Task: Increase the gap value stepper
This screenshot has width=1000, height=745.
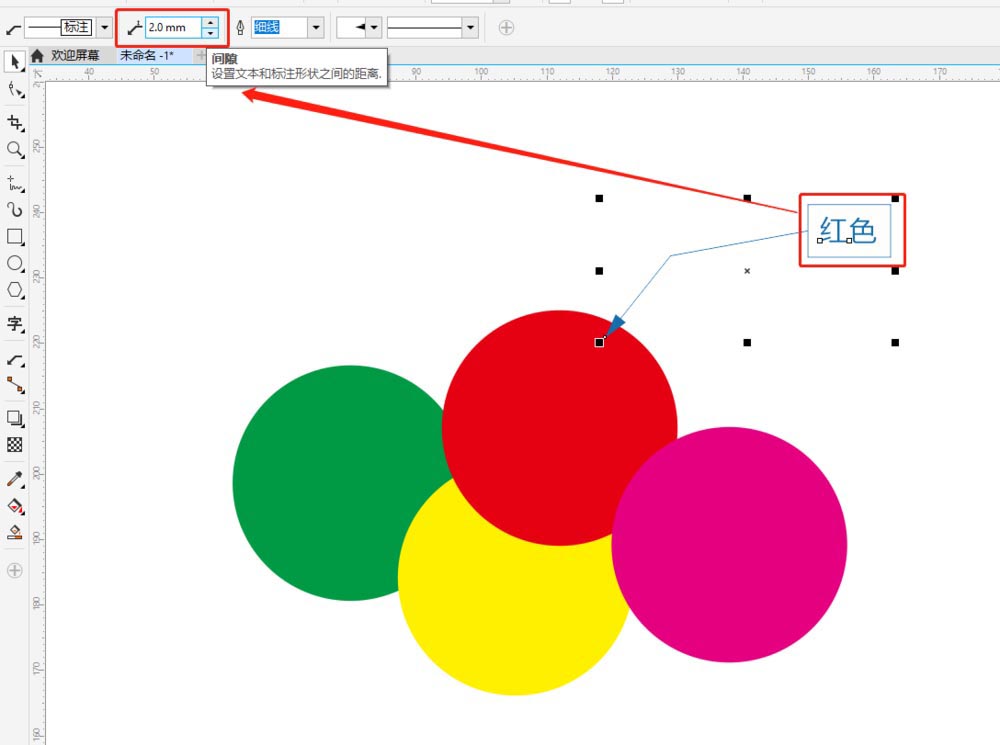Action: (x=210, y=22)
